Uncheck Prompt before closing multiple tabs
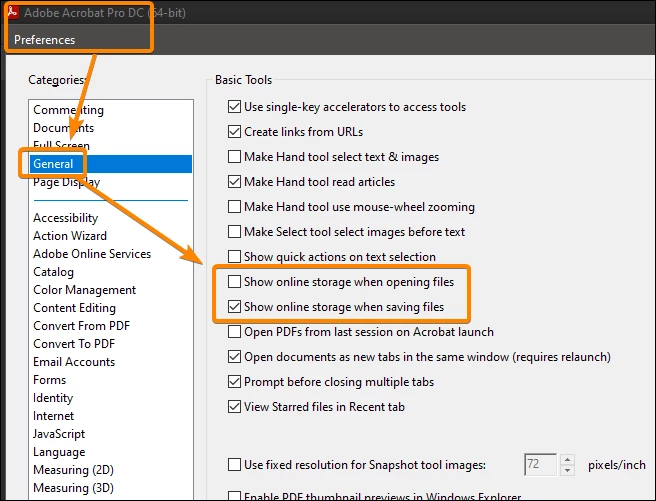Viewport: 656px width, 501px height. point(234,381)
